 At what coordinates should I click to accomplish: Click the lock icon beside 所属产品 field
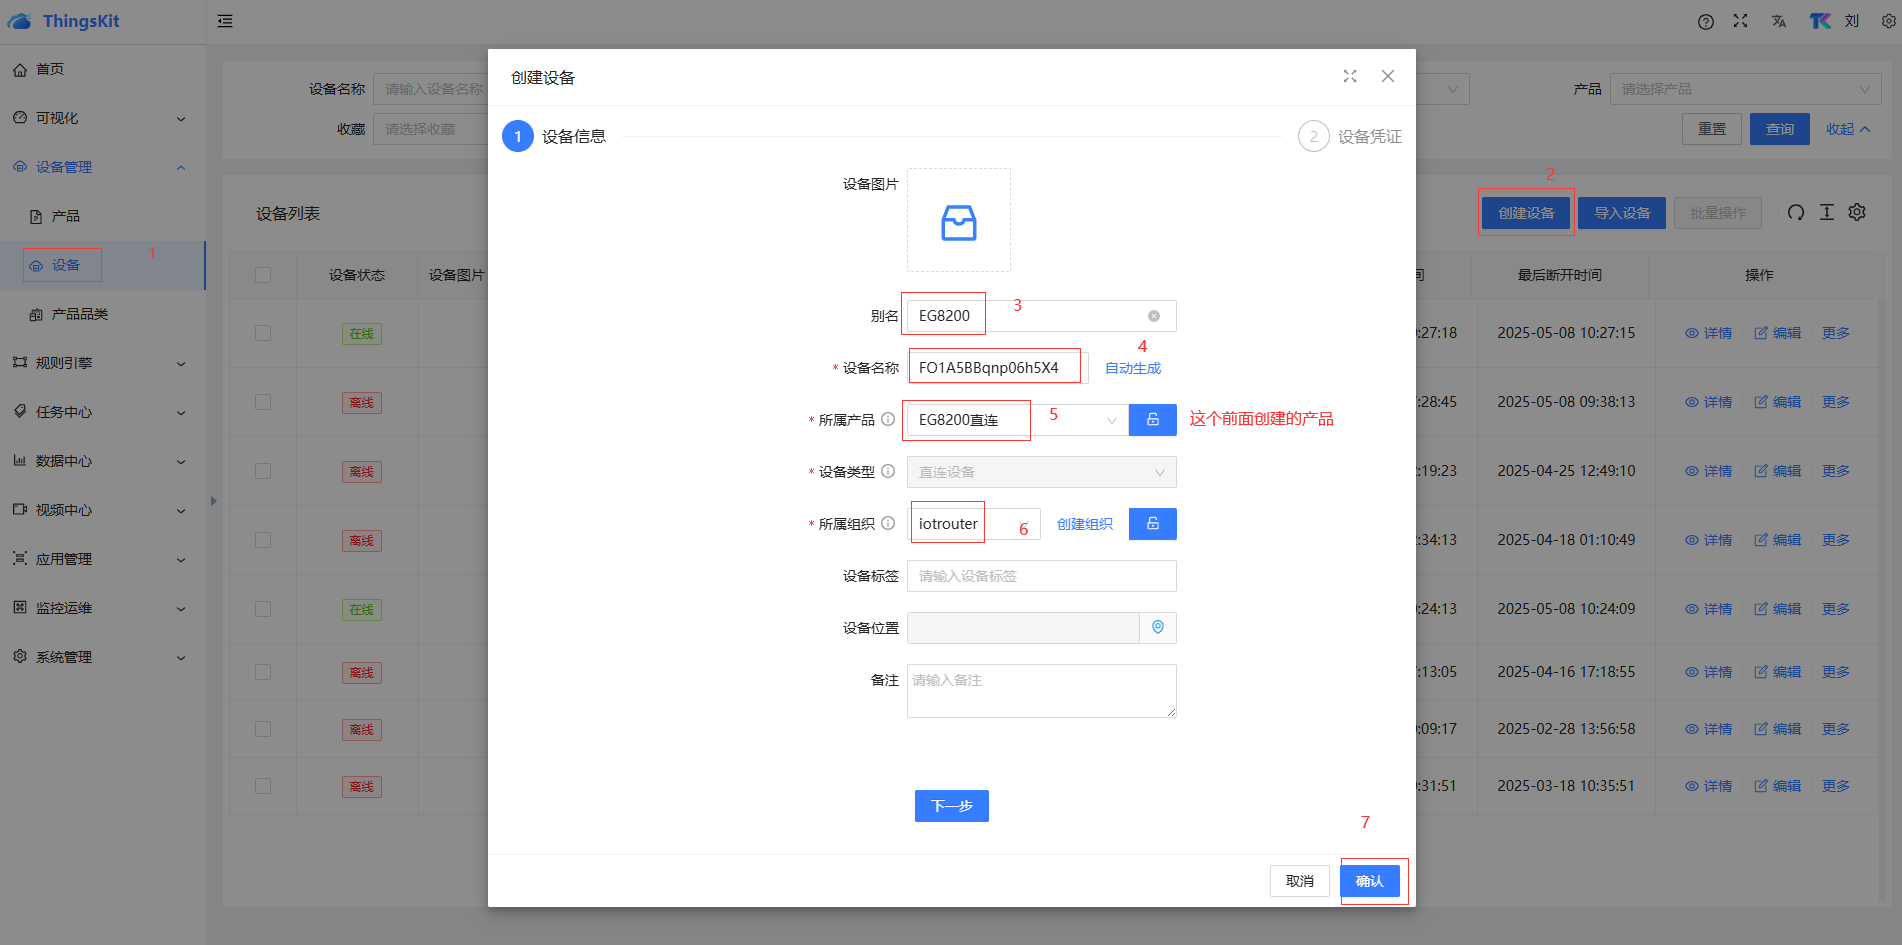point(1152,420)
